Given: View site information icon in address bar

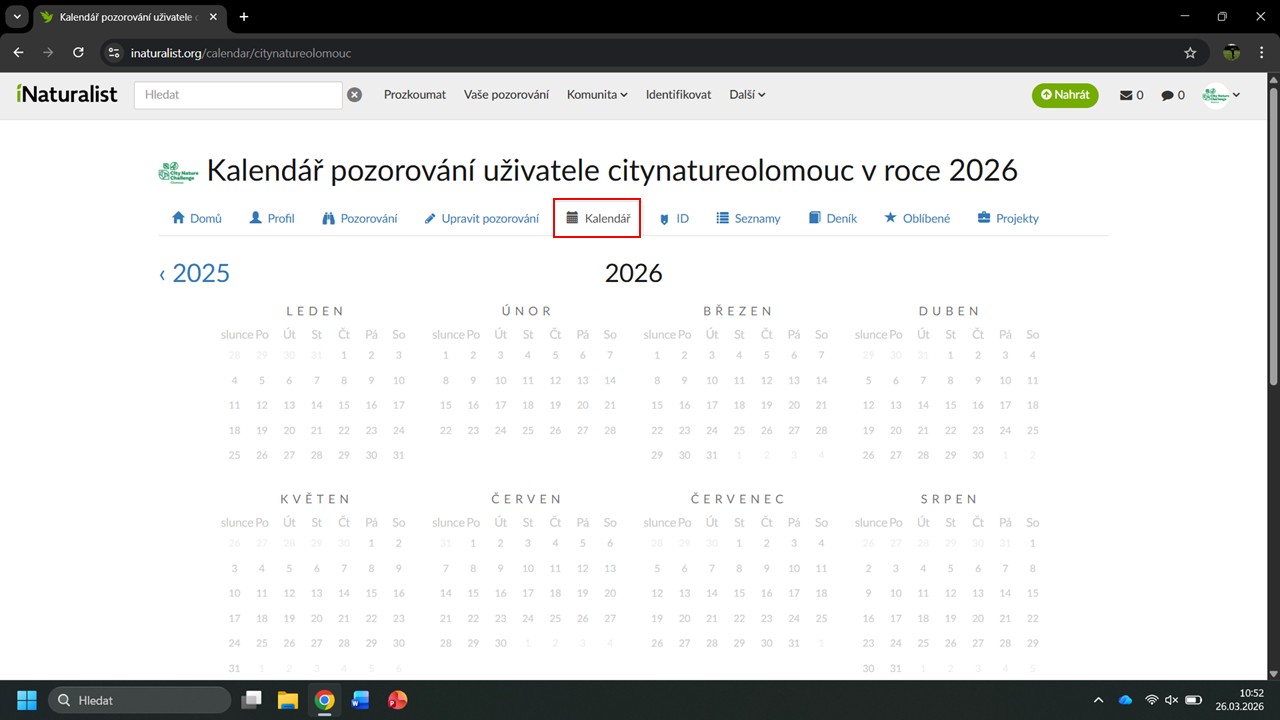Looking at the screenshot, I should (x=114, y=53).
